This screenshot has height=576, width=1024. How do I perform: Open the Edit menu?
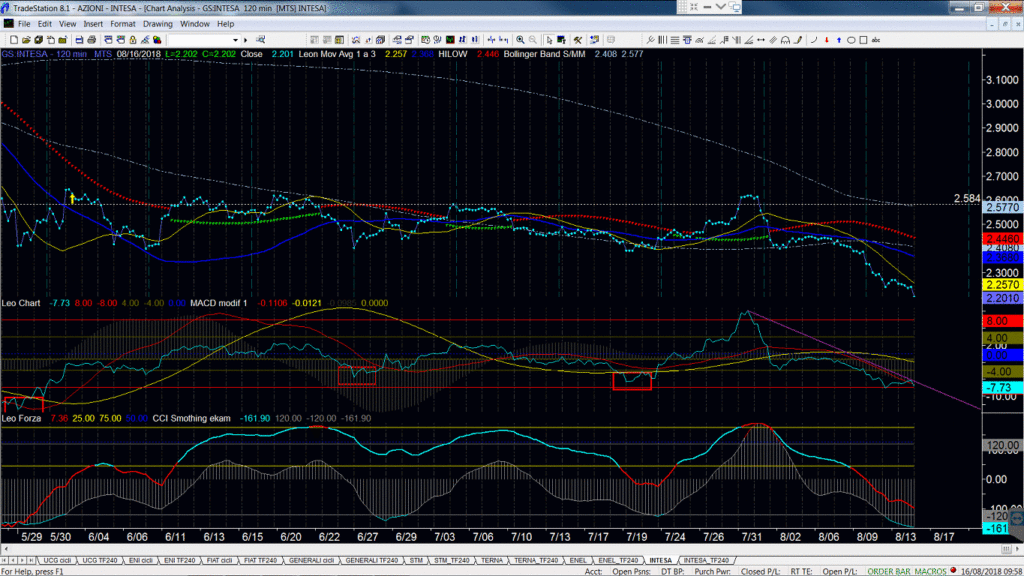[44, 24]
